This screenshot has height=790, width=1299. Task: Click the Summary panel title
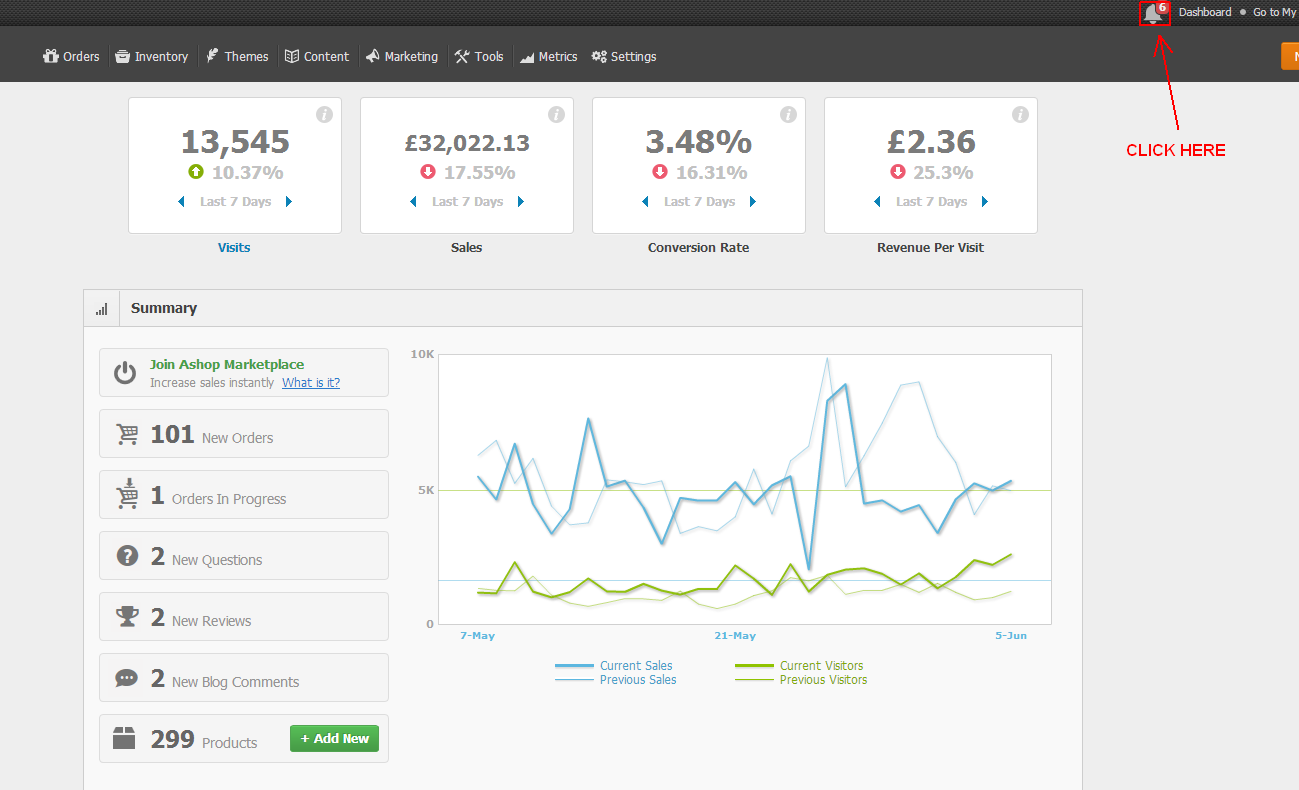164,308
